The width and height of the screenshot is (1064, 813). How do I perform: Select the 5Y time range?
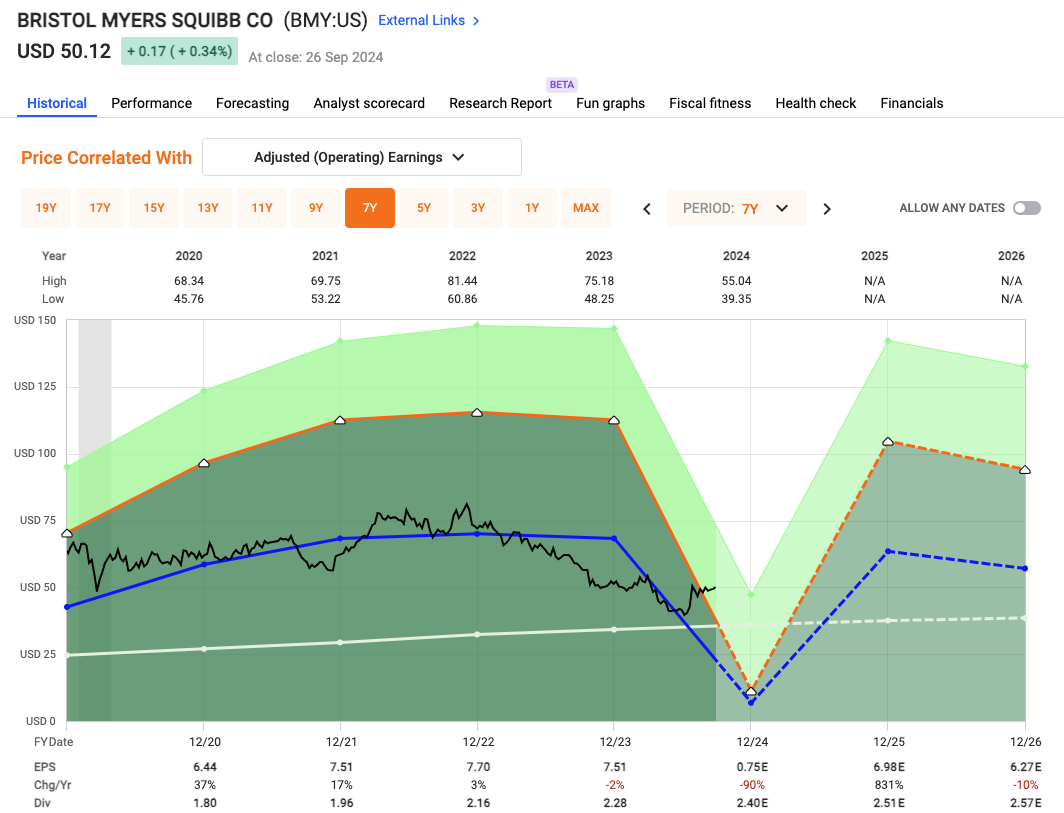[x=424, y=208]
